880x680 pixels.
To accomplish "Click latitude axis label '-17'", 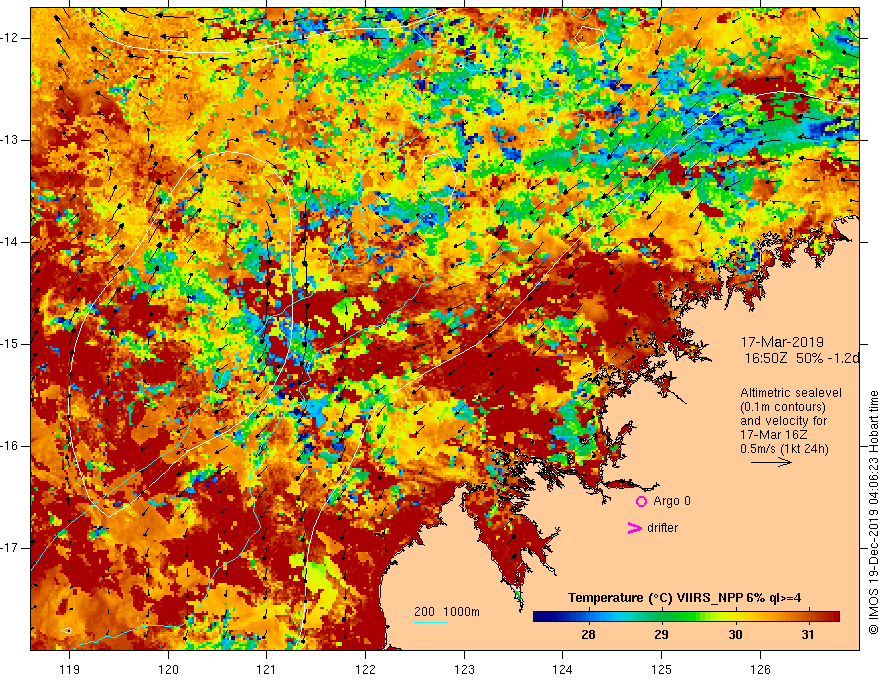I will point(10,548).
